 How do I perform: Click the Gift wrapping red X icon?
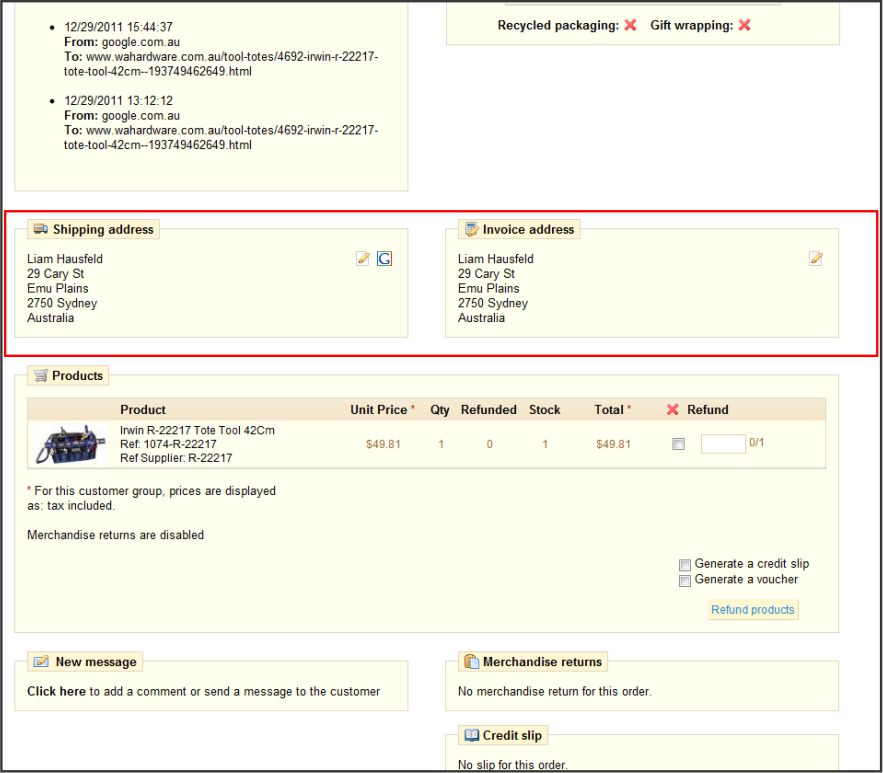744,25
